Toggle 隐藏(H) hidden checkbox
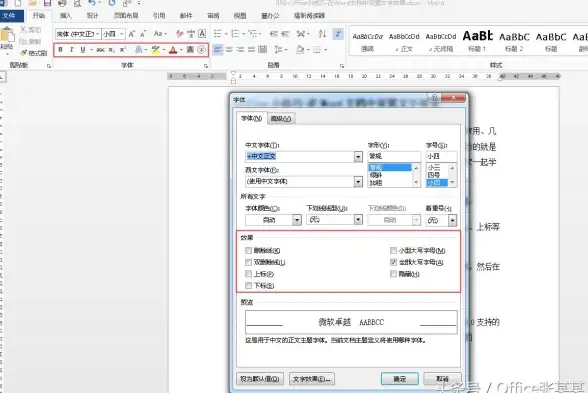 (x=393, y=274)
